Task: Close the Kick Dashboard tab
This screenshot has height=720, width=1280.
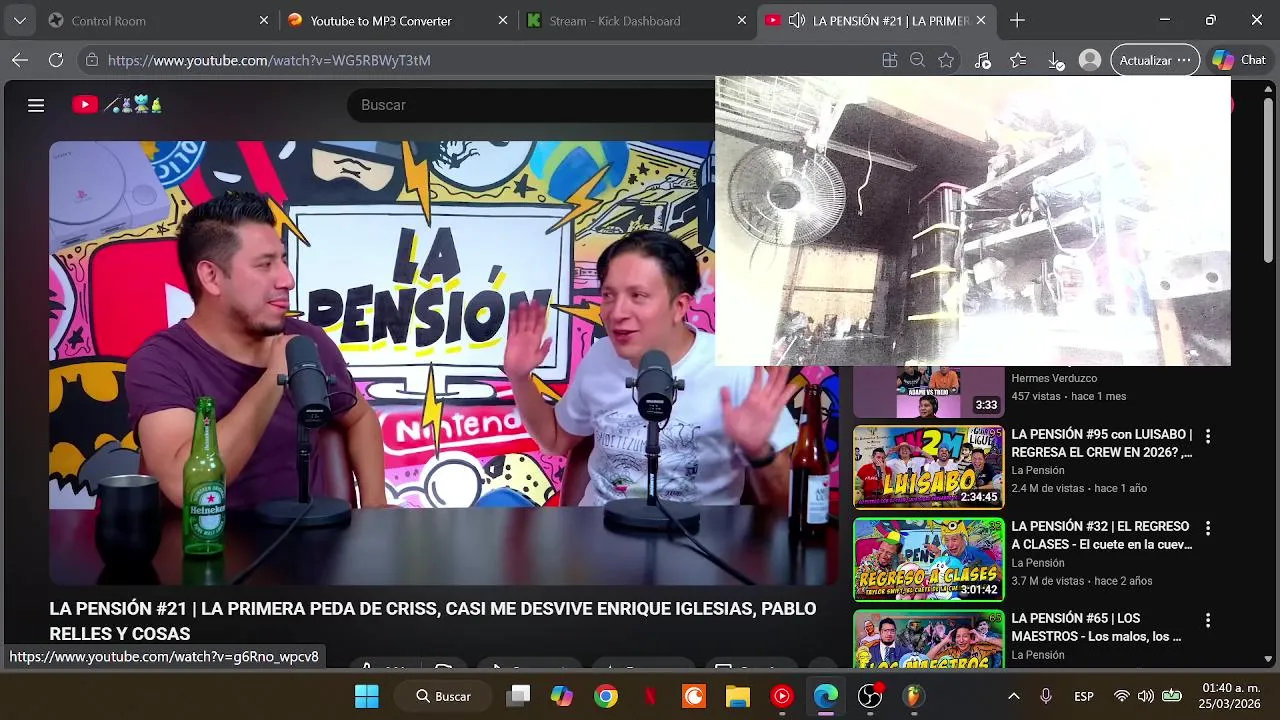Action: coord(742,20)
